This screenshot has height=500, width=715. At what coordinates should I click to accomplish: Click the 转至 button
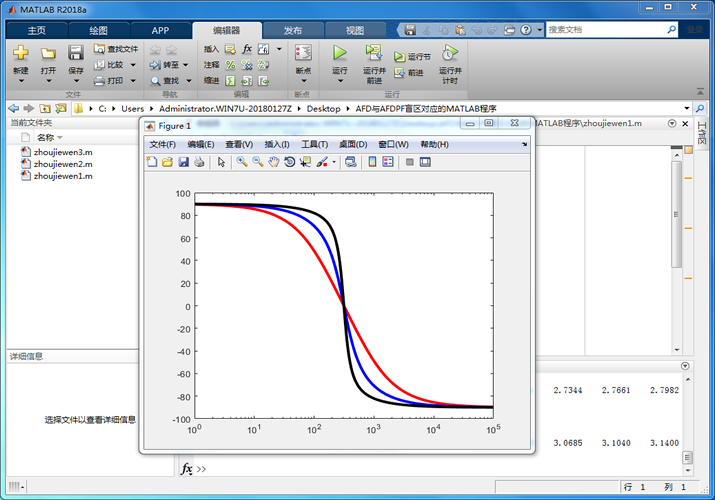[164, 65]
